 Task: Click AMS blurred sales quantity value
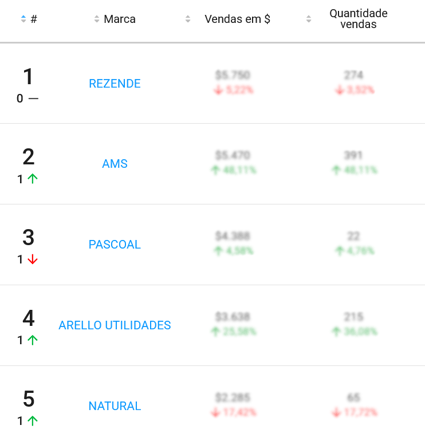click(x=353, y=155)
